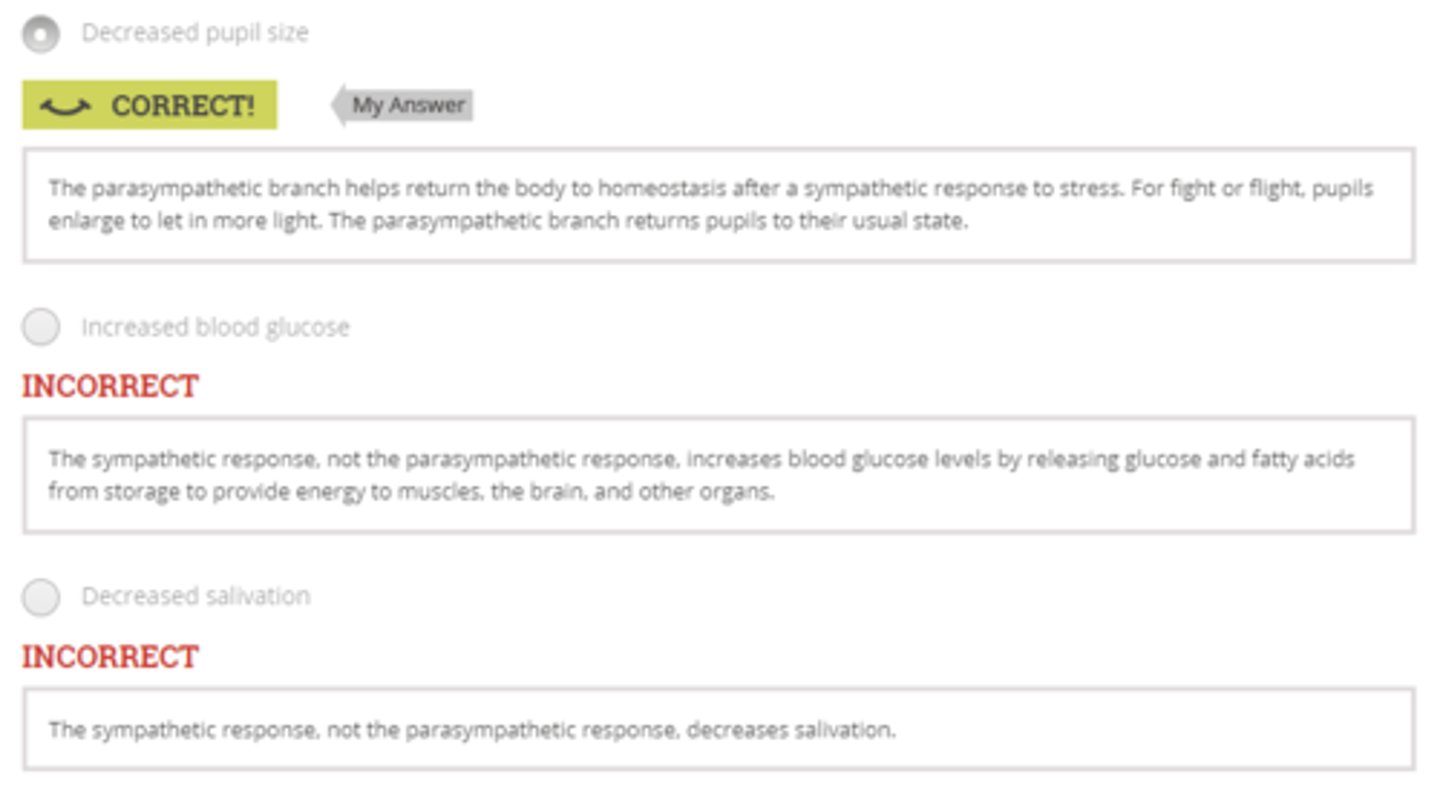This screenshot has height=797, width=1440.
Task: Click empty space inside the salivation explanation box
Action: click(x=1150, y=730)
